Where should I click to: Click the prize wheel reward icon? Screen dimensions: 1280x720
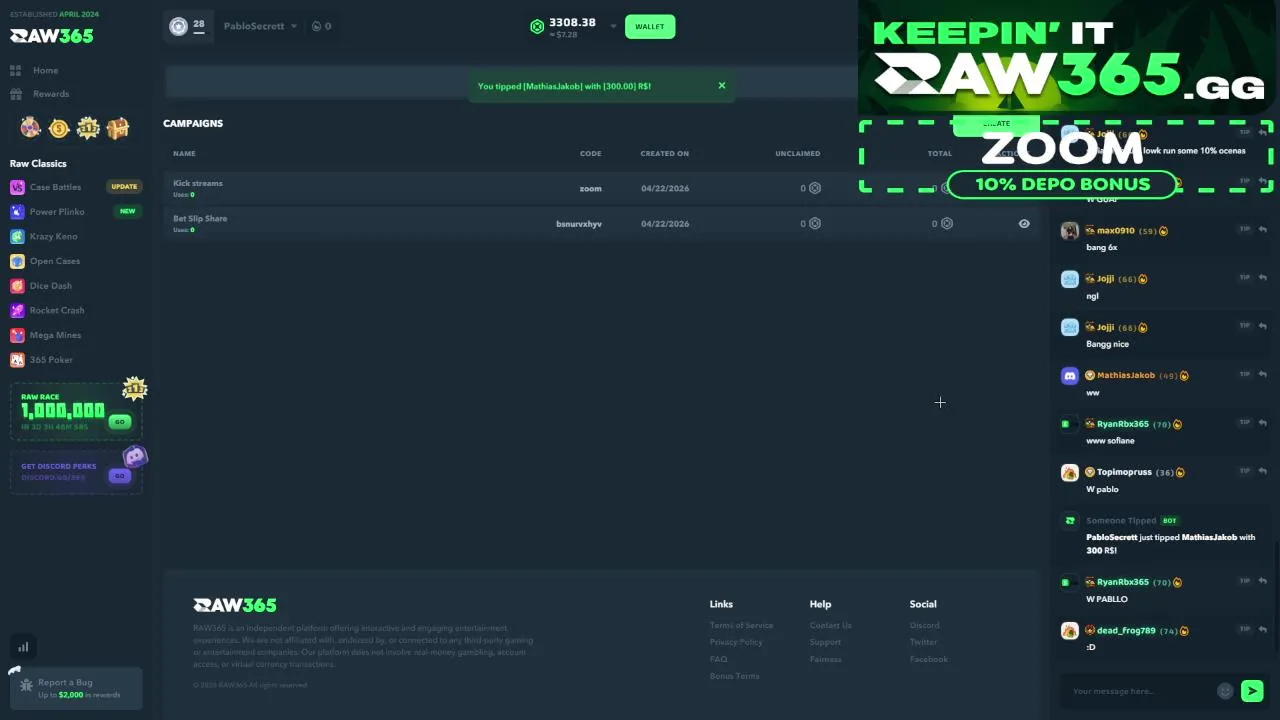[31, 128]
